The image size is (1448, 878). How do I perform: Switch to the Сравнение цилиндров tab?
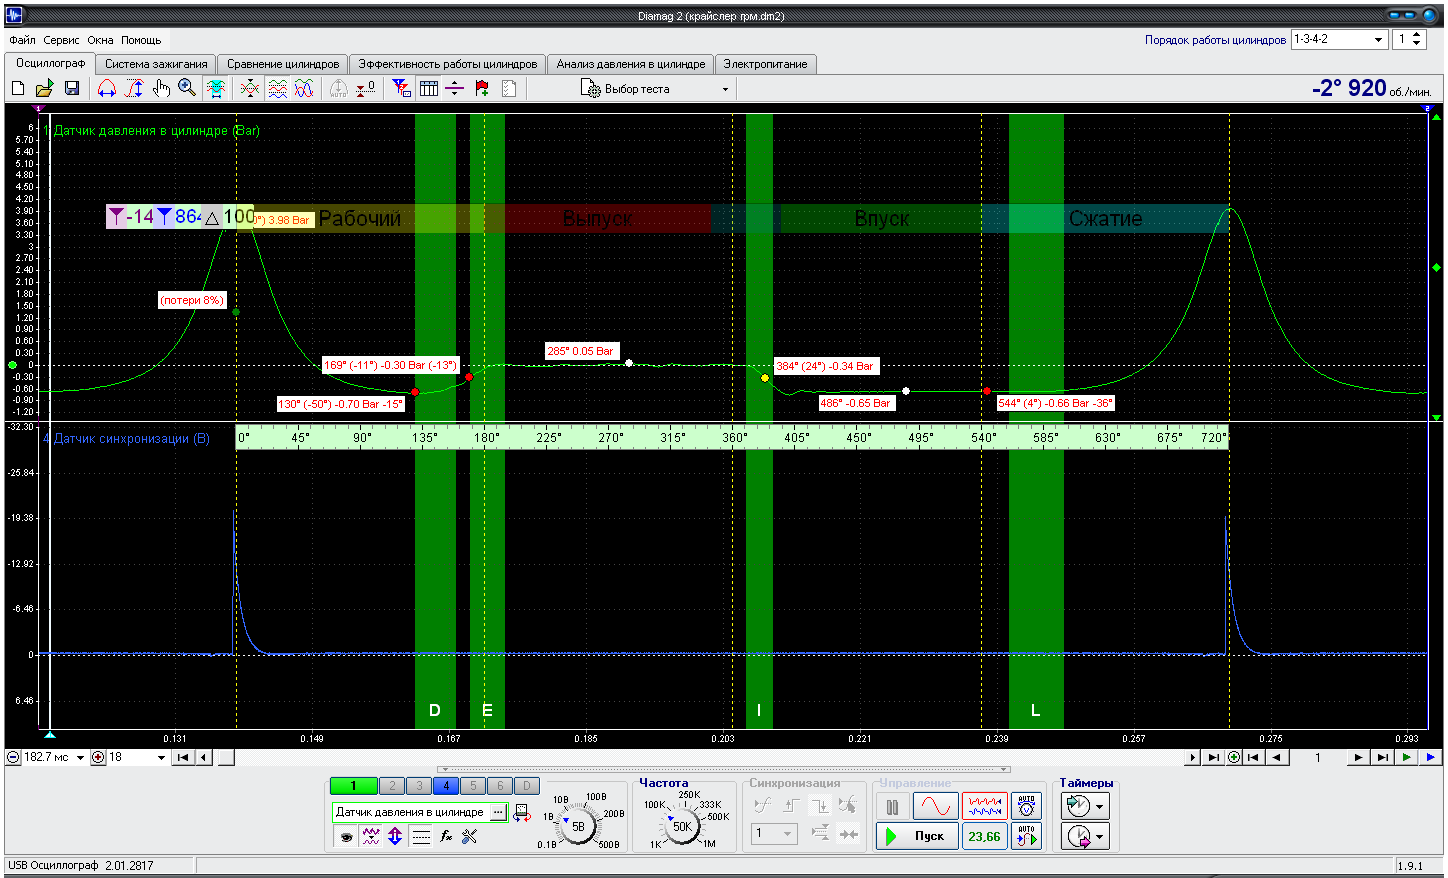coord(283,64)
